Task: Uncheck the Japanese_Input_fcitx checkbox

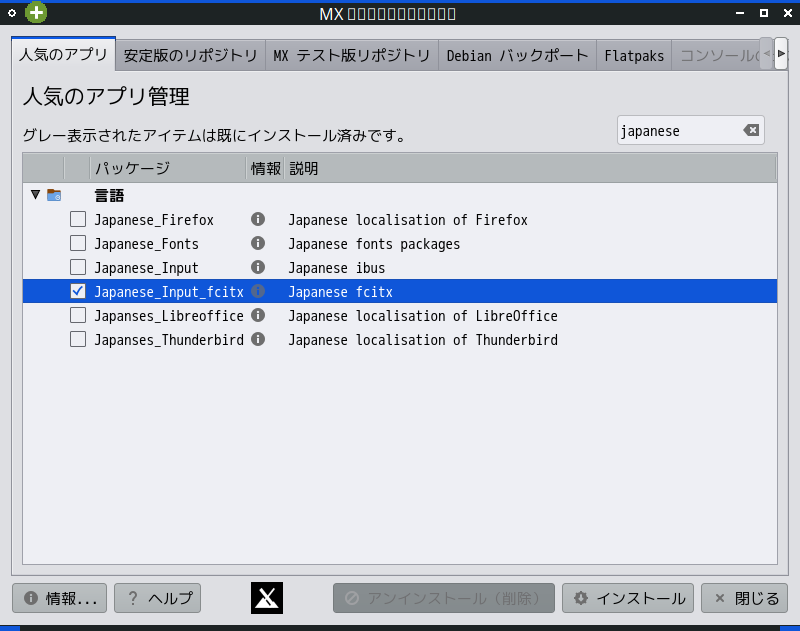Action: [78, 291]
